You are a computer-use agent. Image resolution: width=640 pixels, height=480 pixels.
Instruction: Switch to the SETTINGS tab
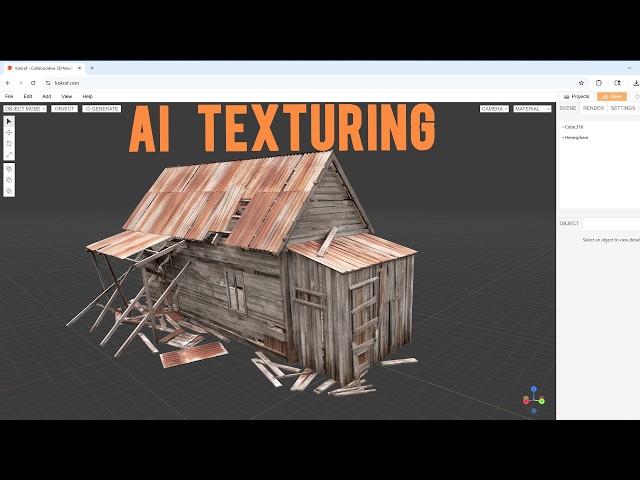pyautogui.click(x=622, y=108)
